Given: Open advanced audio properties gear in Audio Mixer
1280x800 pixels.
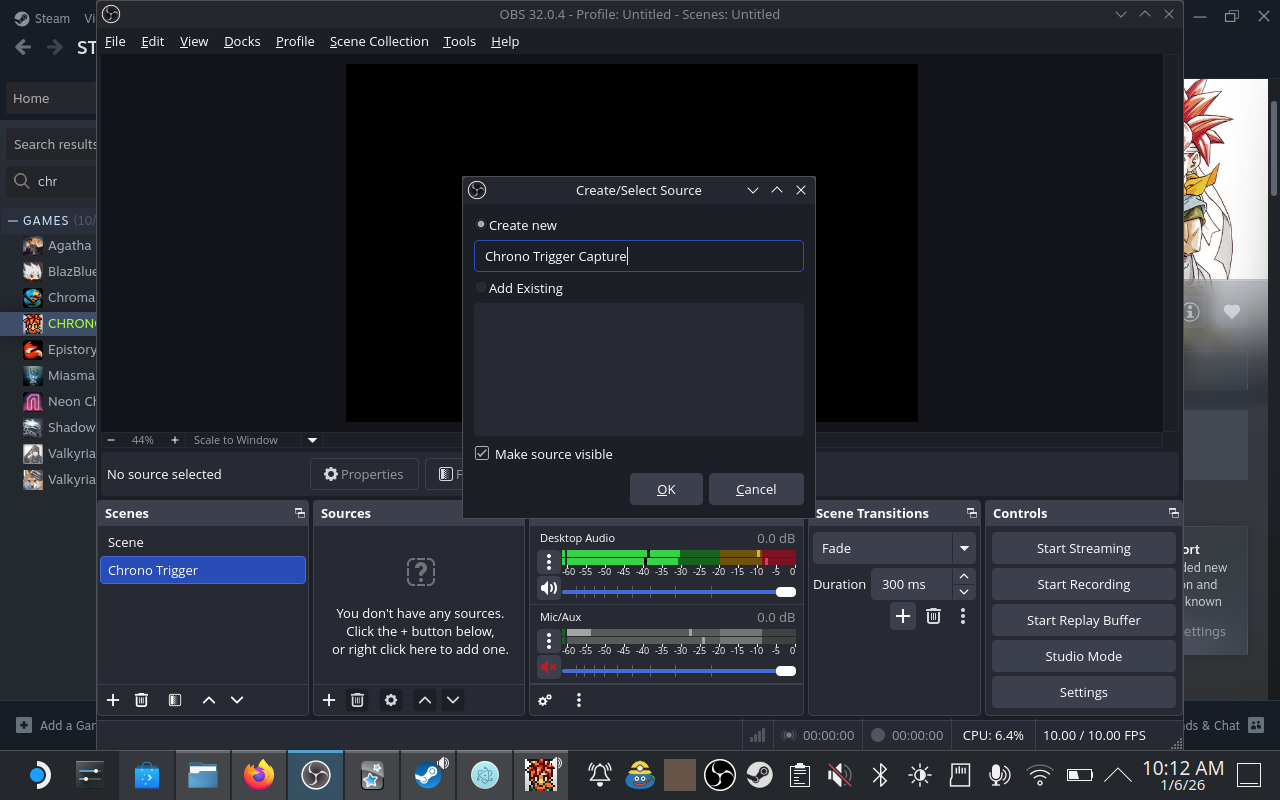Looking at the screenshot, I should click(x=545, y=700).
